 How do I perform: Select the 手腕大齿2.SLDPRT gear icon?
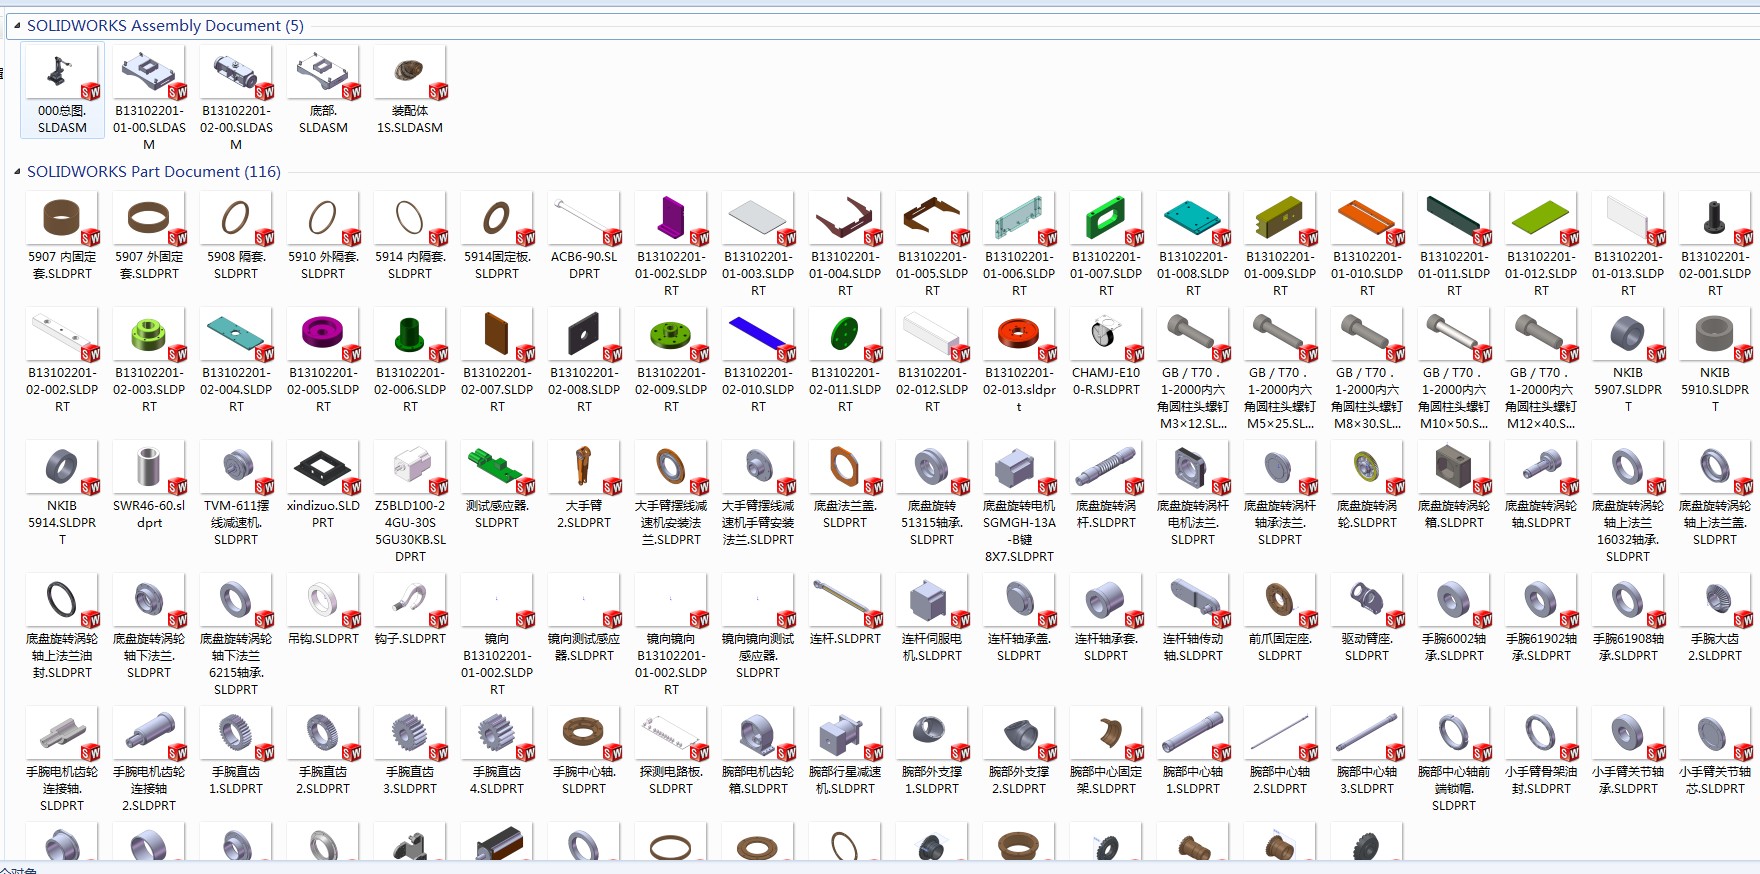(1715, 600)
